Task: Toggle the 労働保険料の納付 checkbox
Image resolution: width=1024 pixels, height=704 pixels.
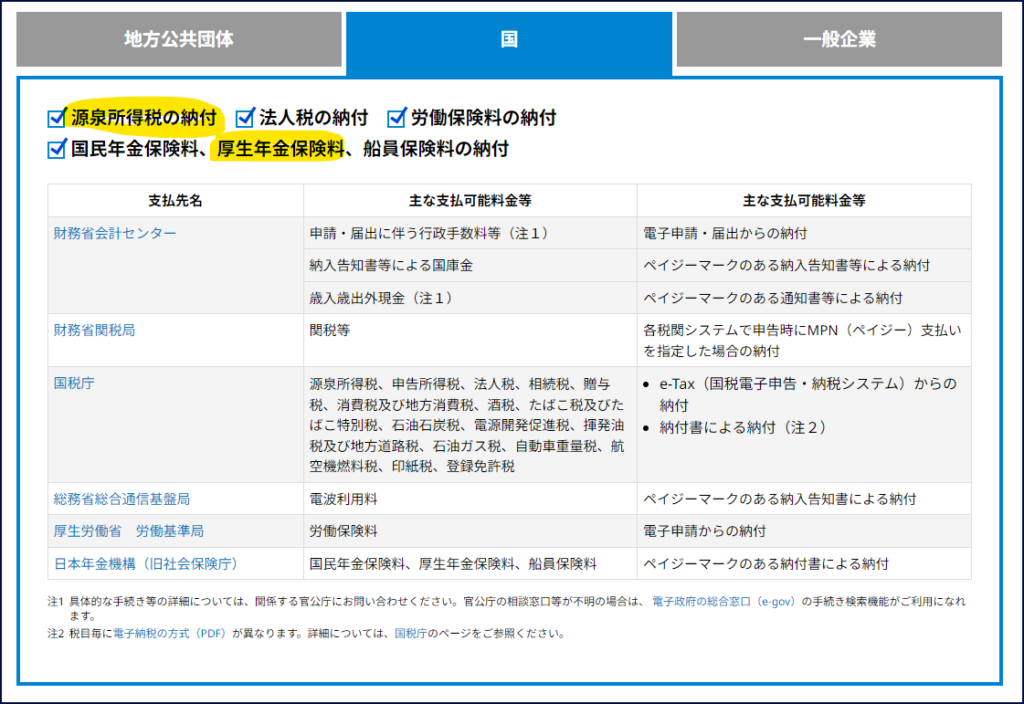Action: tap(397, 118)
